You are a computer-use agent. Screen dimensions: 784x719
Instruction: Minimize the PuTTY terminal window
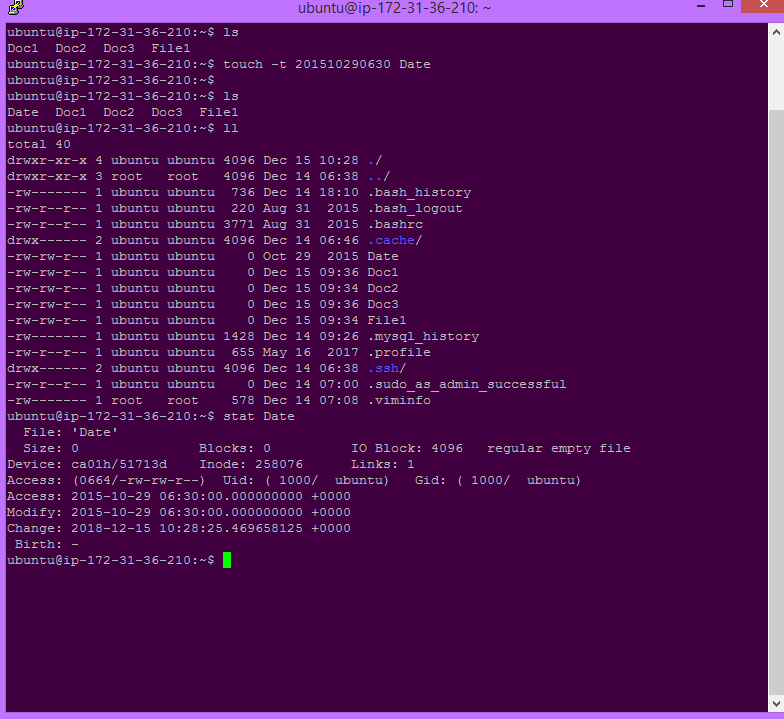click(701, 6)
